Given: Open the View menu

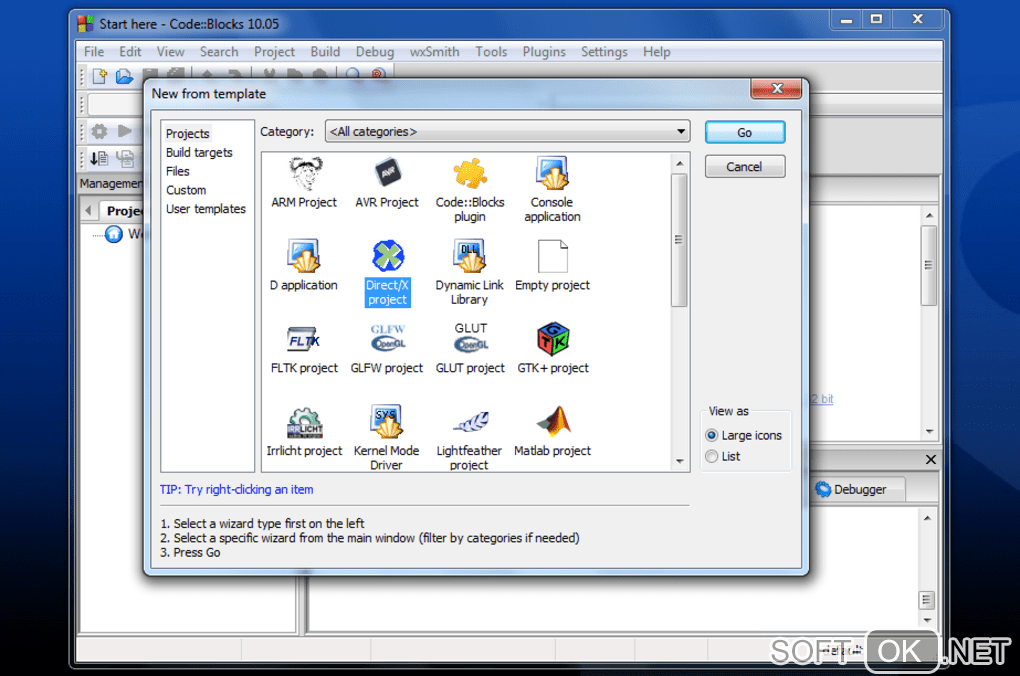Looking at the screenshot, I should point(170,51).
